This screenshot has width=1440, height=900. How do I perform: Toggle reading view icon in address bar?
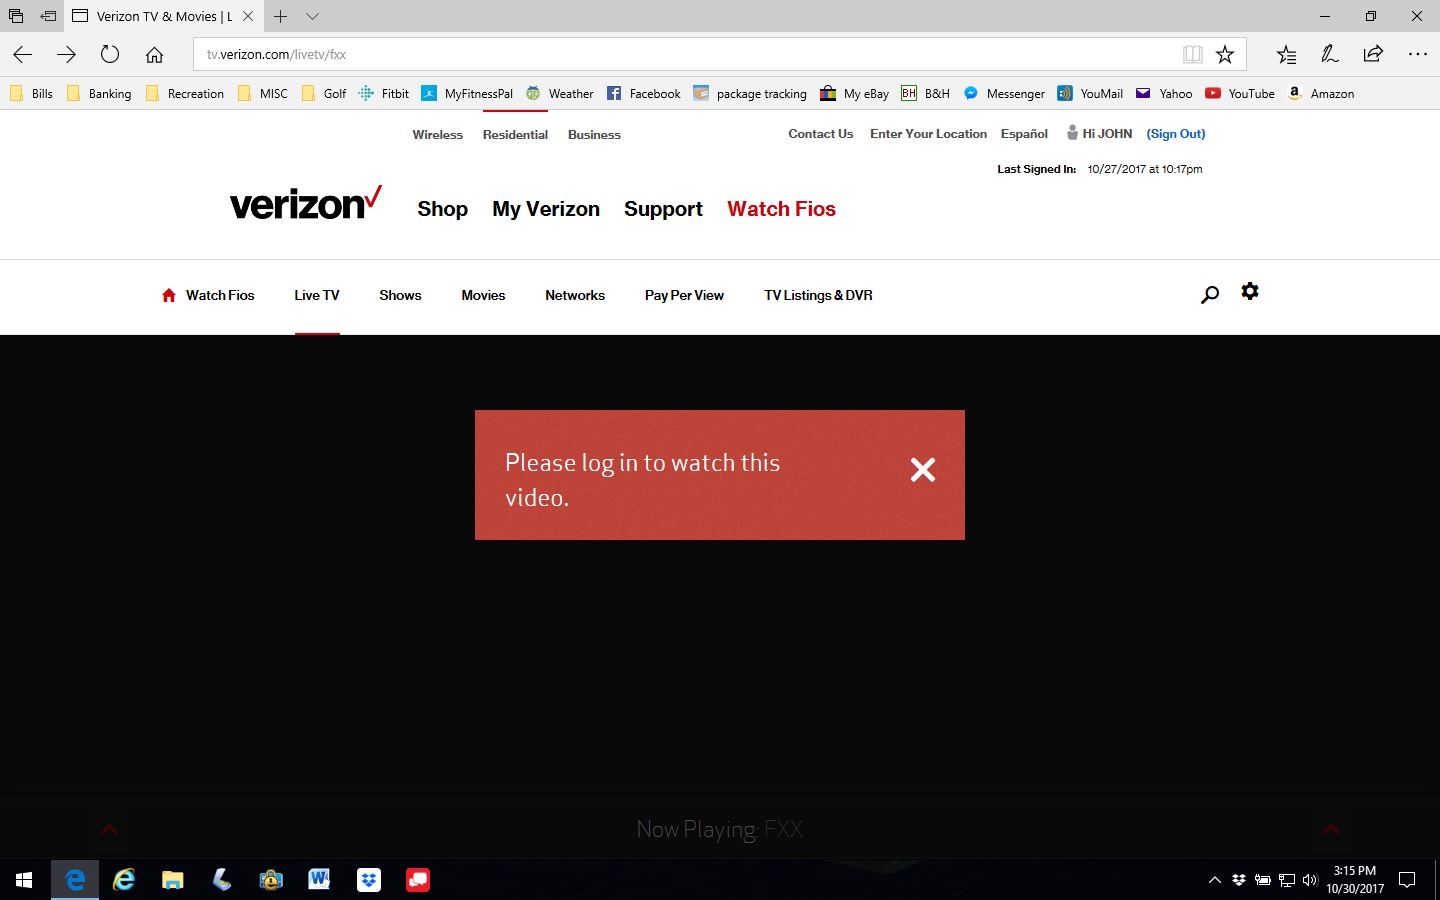pos(1192,54)
